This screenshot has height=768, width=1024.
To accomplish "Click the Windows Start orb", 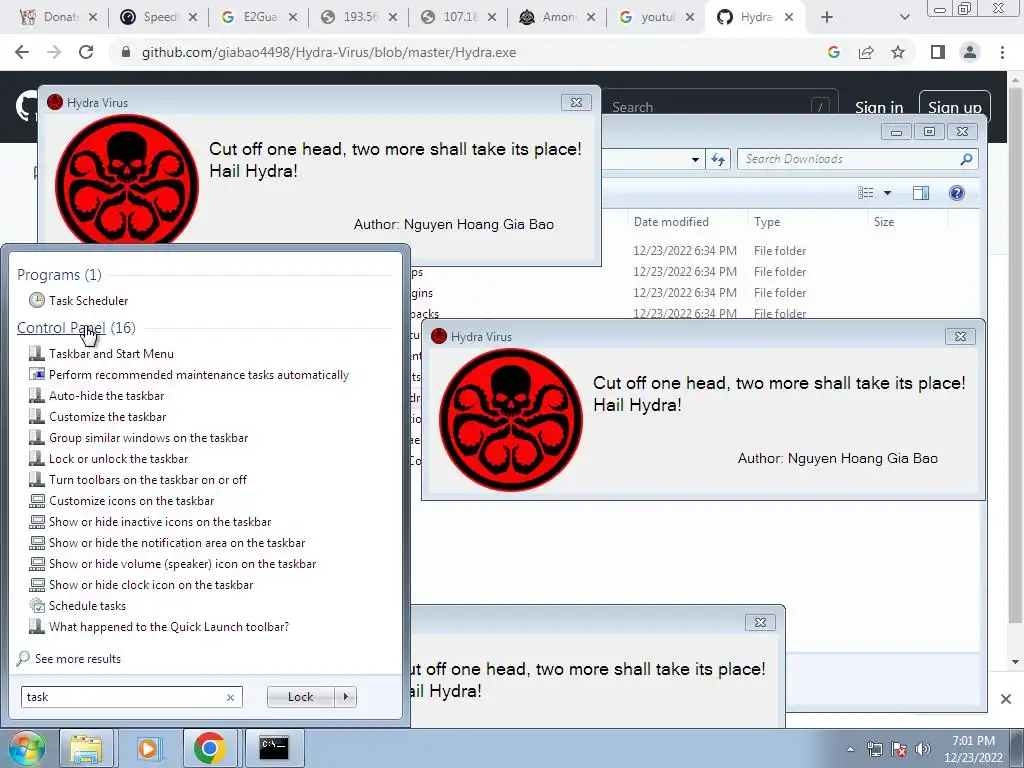I will pyautogui.click(x=26, y=748).
